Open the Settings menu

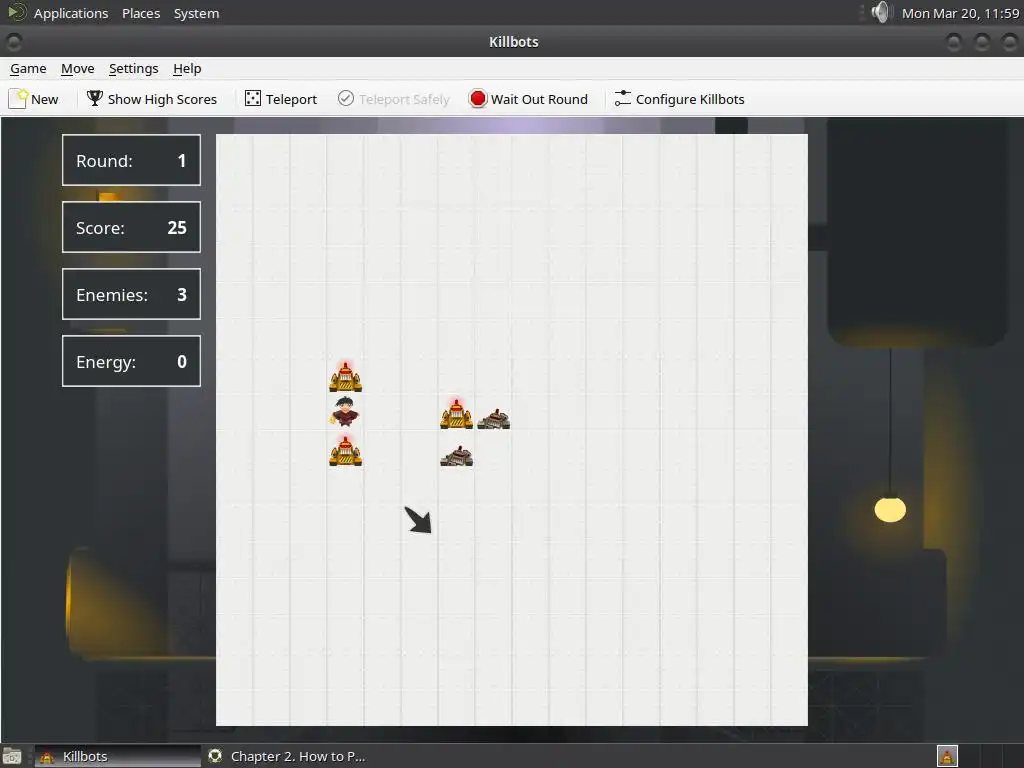(133, 69)
